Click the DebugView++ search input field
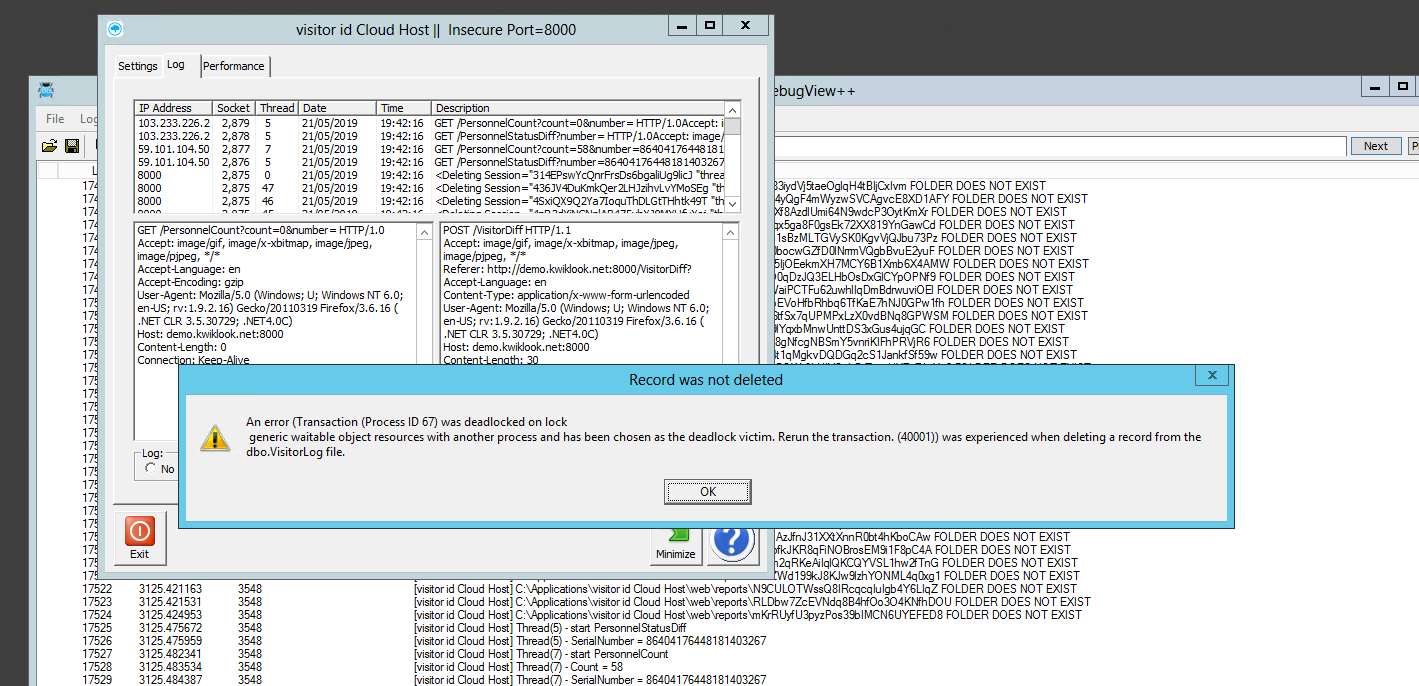1419x686 pixels. pyautogui.click(x=1060, y=146)
